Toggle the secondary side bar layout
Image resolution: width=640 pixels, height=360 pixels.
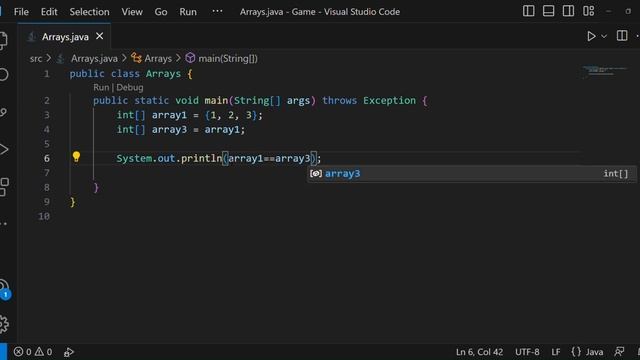[x=568, y=11]
